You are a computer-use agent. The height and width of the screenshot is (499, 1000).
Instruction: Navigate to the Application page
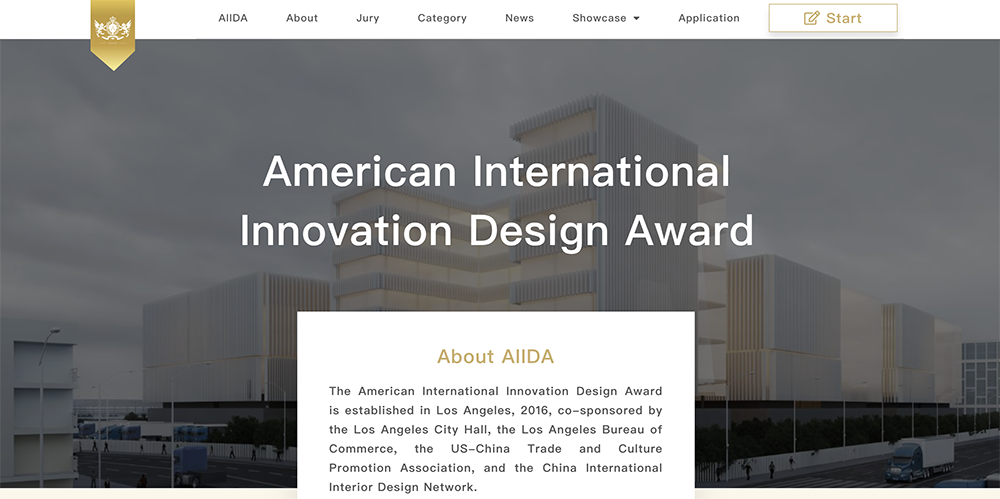(709, 18)
